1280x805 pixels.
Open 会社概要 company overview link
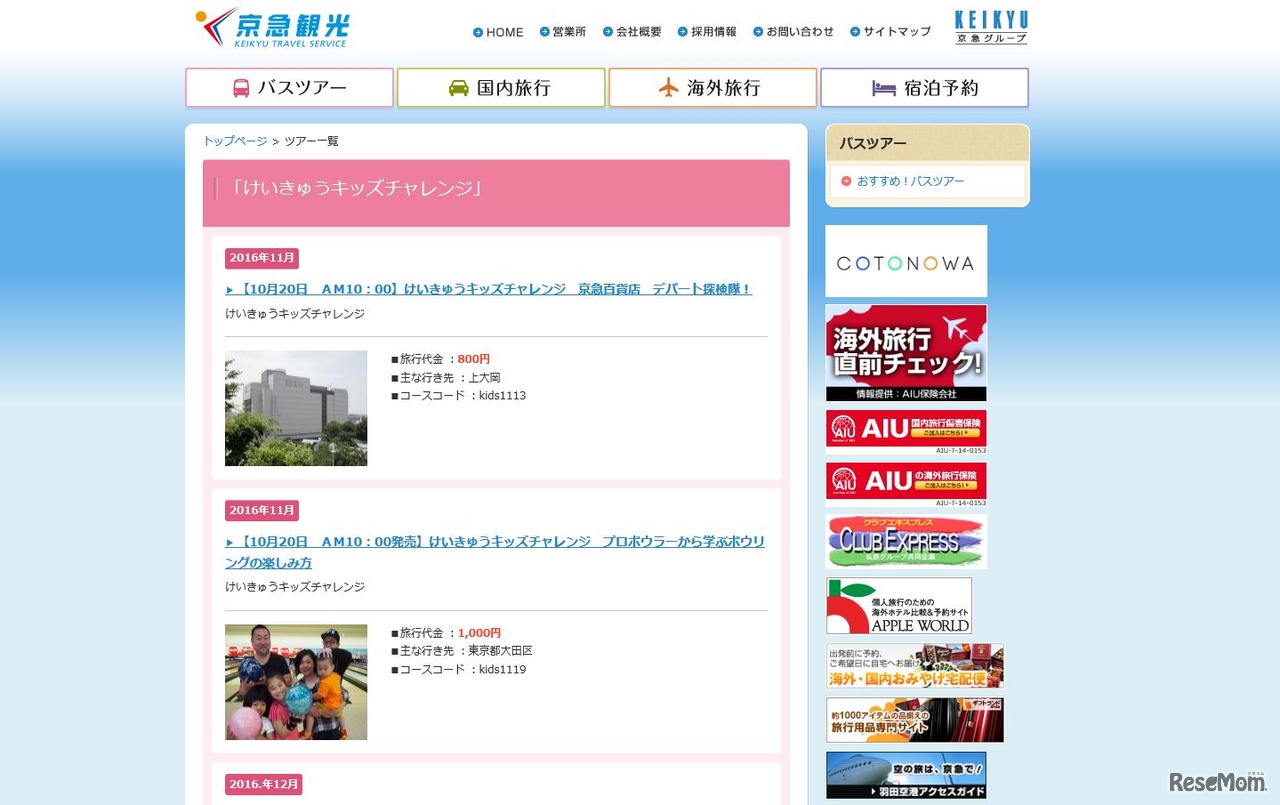coord(632,32)
